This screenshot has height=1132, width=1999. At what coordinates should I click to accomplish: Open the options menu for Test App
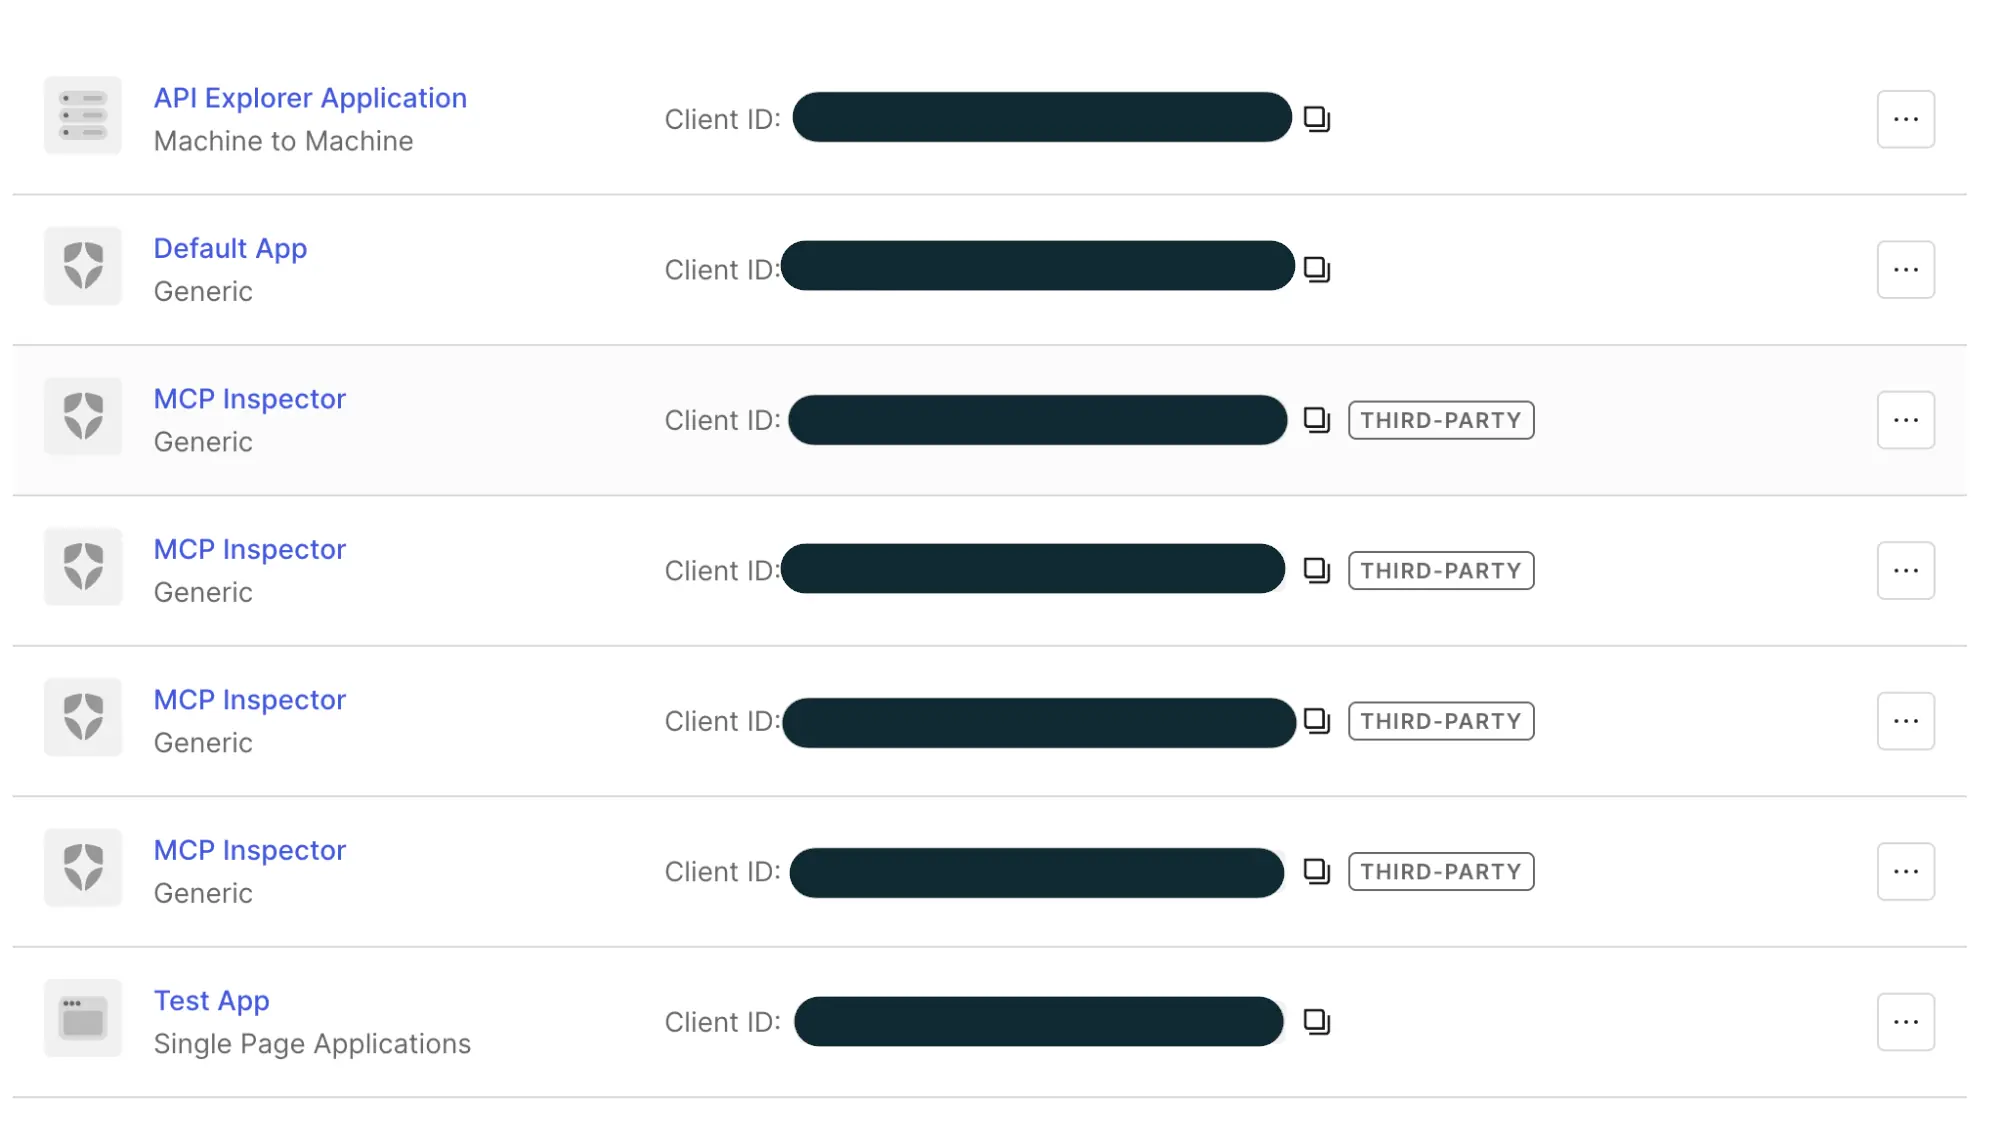click(x=1906, y=1021)
